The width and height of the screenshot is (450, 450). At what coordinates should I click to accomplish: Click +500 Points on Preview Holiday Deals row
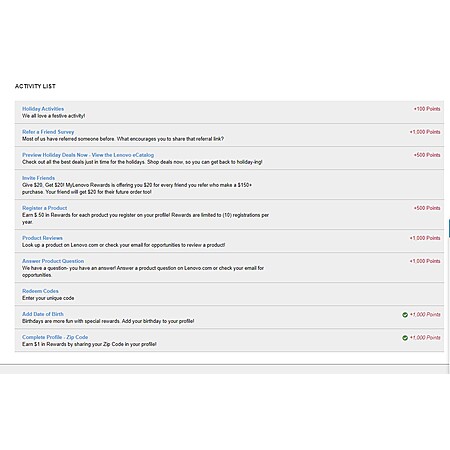pyautogui.click(x=427, y=155)
